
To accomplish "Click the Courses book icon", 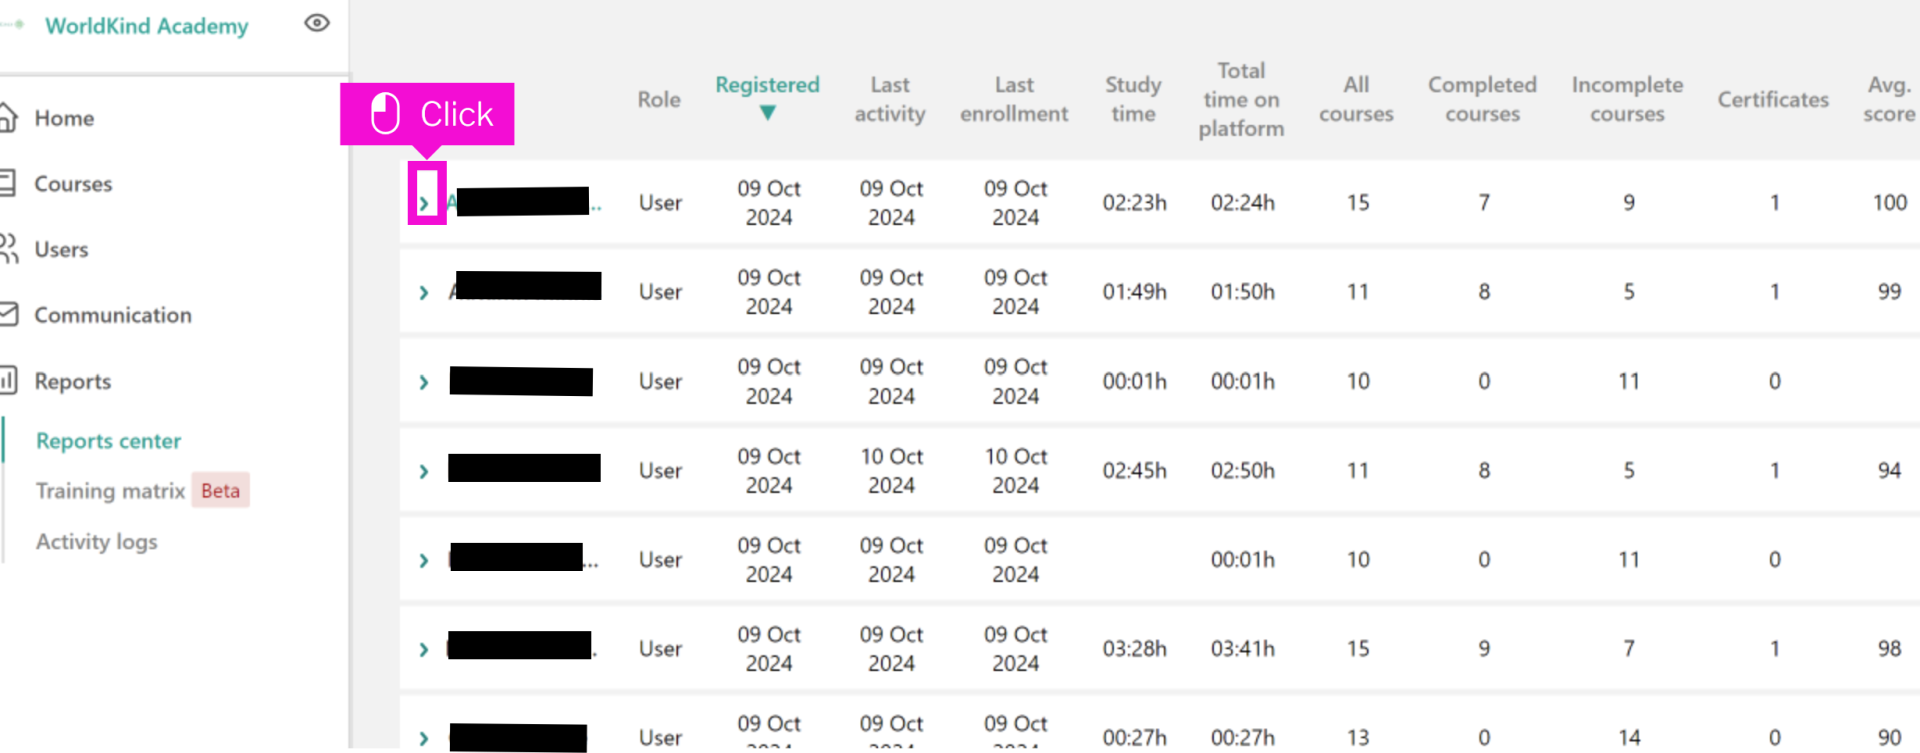I will click(x=7, y=183).
